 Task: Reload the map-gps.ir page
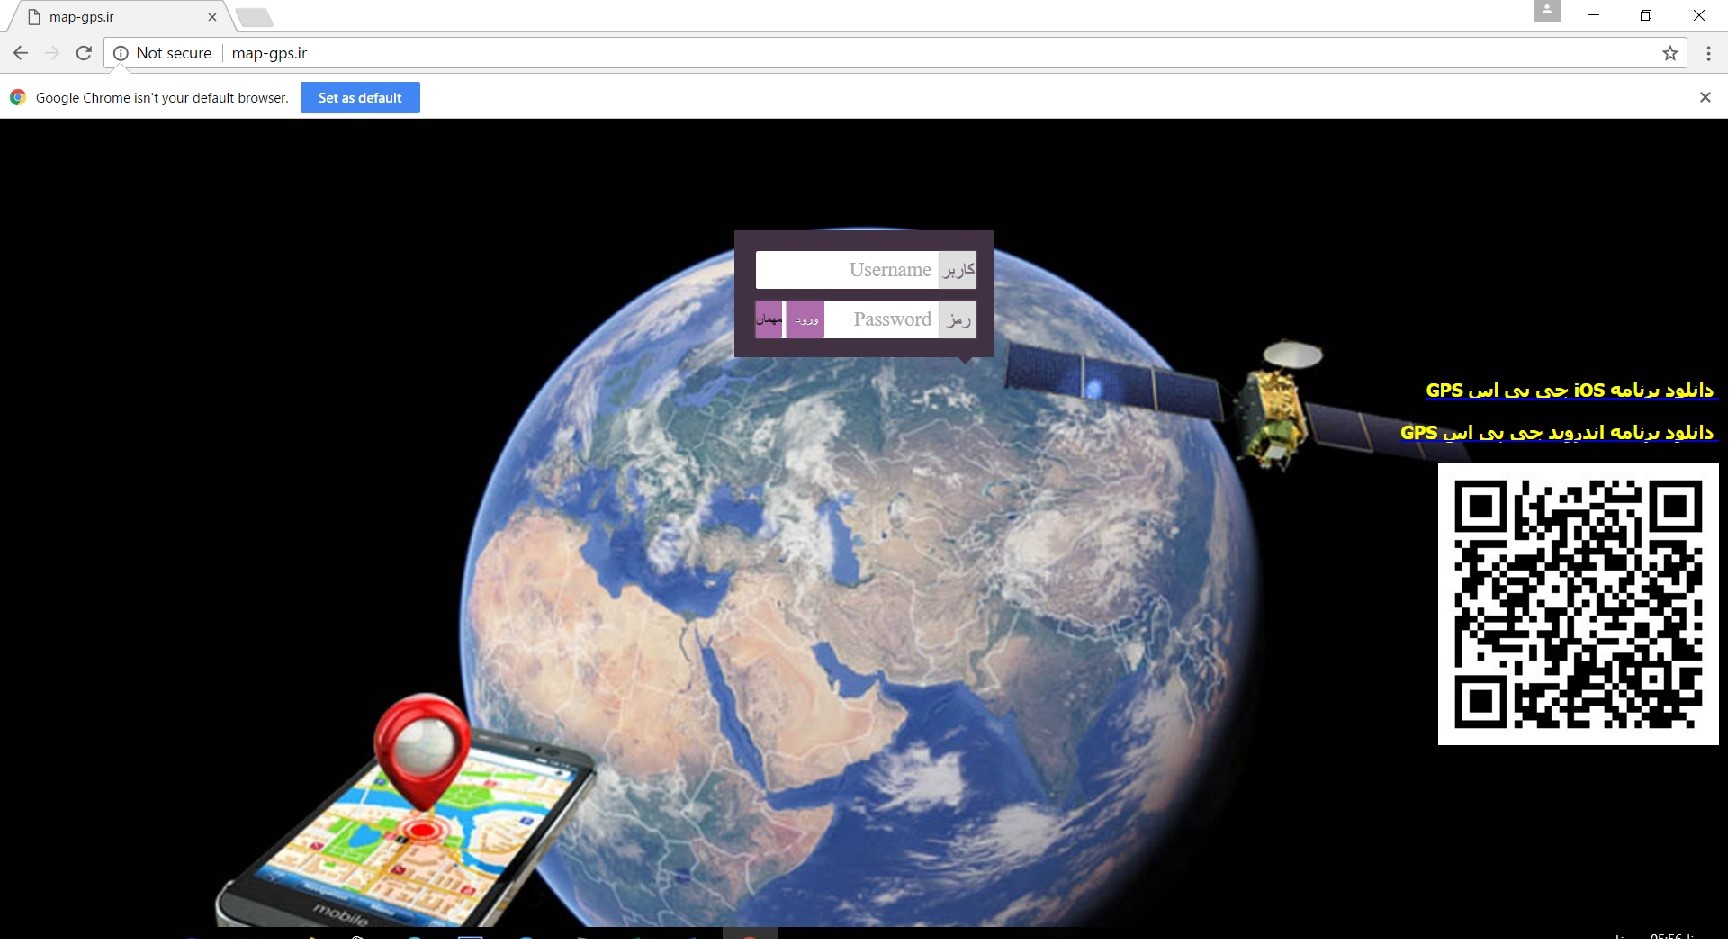coord(84,53)
